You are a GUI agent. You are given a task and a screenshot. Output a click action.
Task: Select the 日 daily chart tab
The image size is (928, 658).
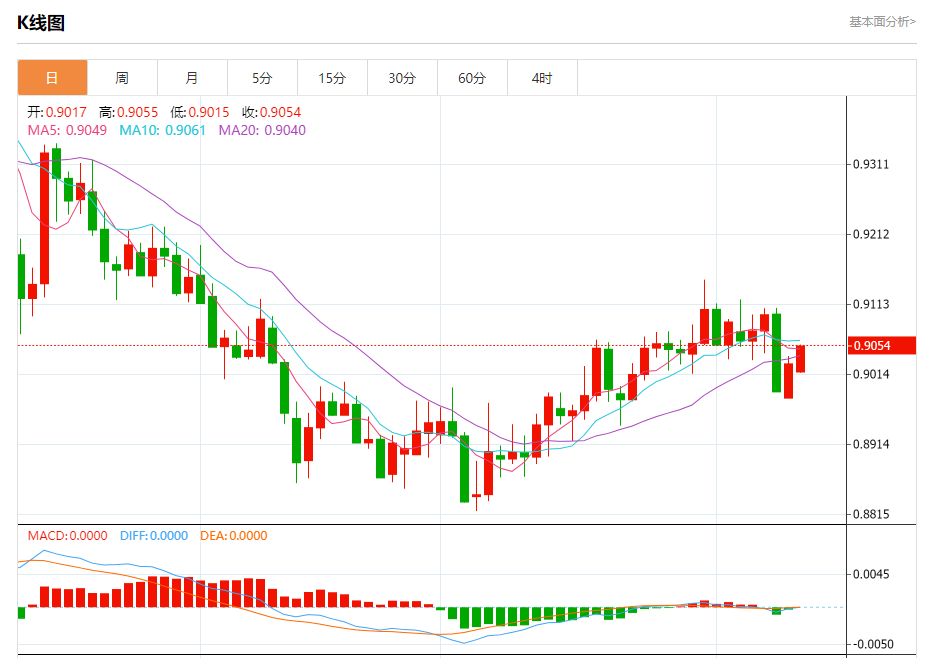[x=53, y=78]
